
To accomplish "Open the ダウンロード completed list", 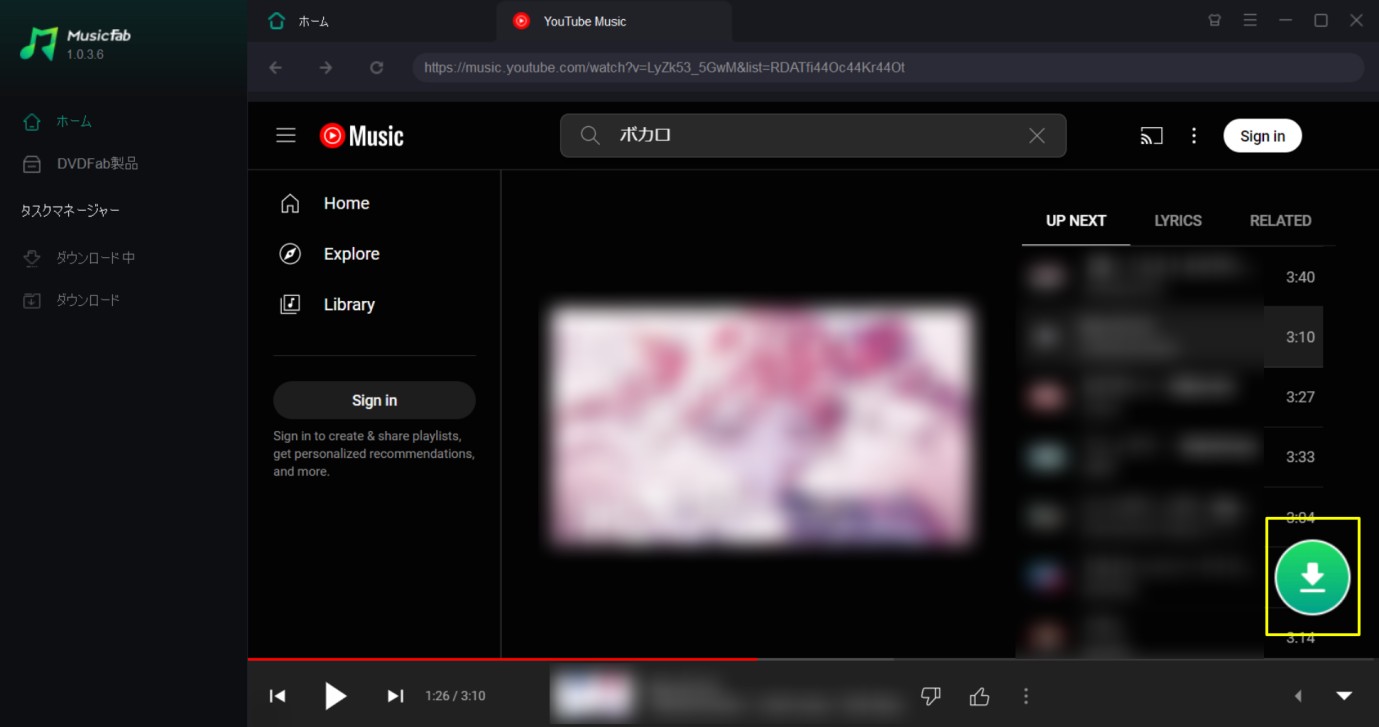I will (72, 300).
